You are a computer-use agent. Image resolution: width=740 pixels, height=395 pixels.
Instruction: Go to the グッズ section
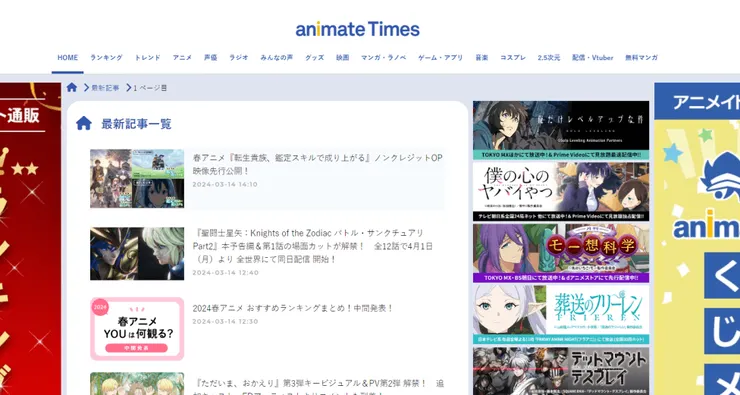tap(314, 58)
